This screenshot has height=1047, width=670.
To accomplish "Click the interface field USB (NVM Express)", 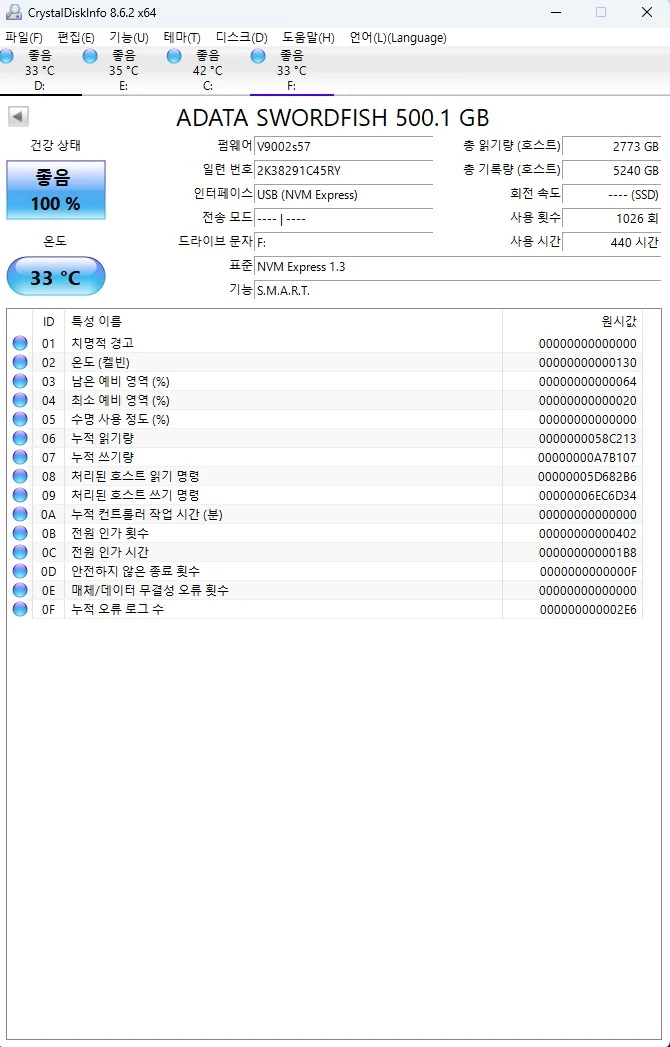I will tap(344, 194).
